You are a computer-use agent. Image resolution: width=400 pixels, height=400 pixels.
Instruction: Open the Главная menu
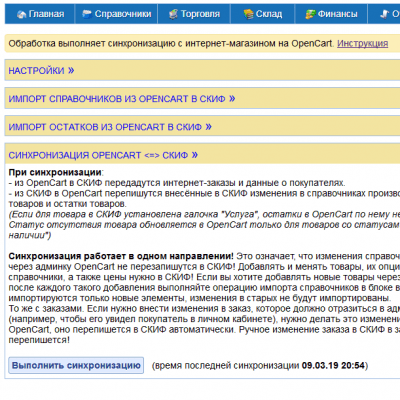coord(40,14)
